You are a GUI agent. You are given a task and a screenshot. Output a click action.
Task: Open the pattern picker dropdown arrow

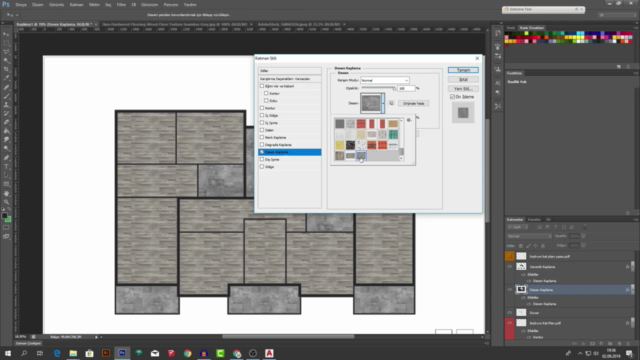pos(383,103)
